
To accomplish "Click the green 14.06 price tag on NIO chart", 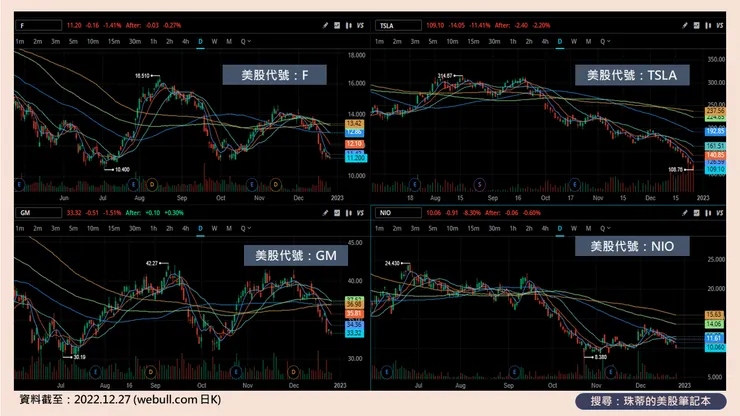I will pyautogui.click(x=714, y=324).
